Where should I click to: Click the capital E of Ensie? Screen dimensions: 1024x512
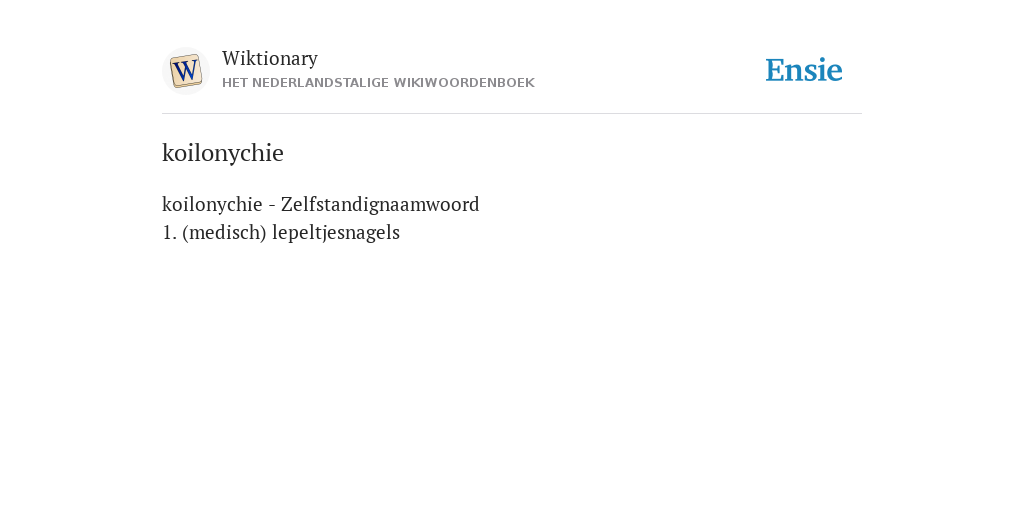pos(774,71)
